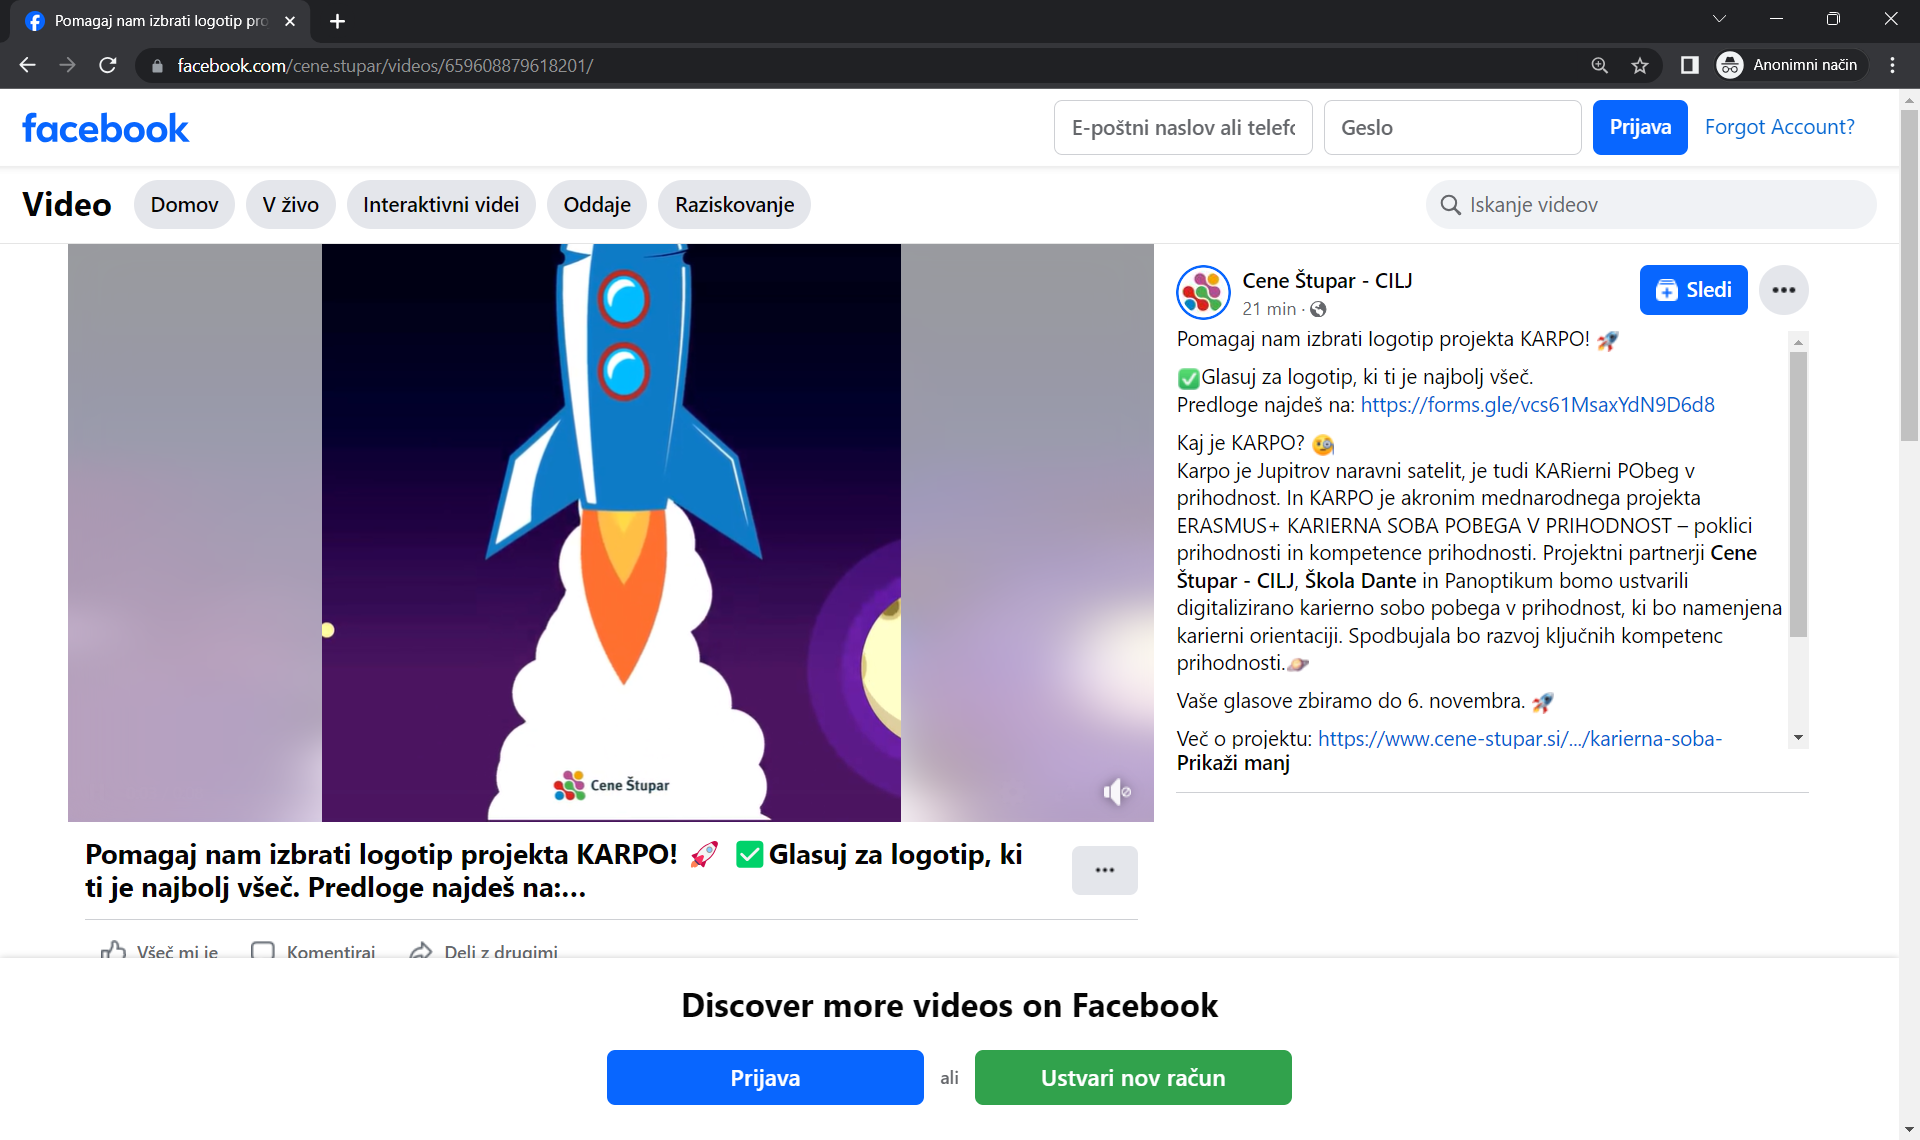Click green Ustvari nov račun button
Screen dimensions: 1920x1140
[x=1132, y=1078]
